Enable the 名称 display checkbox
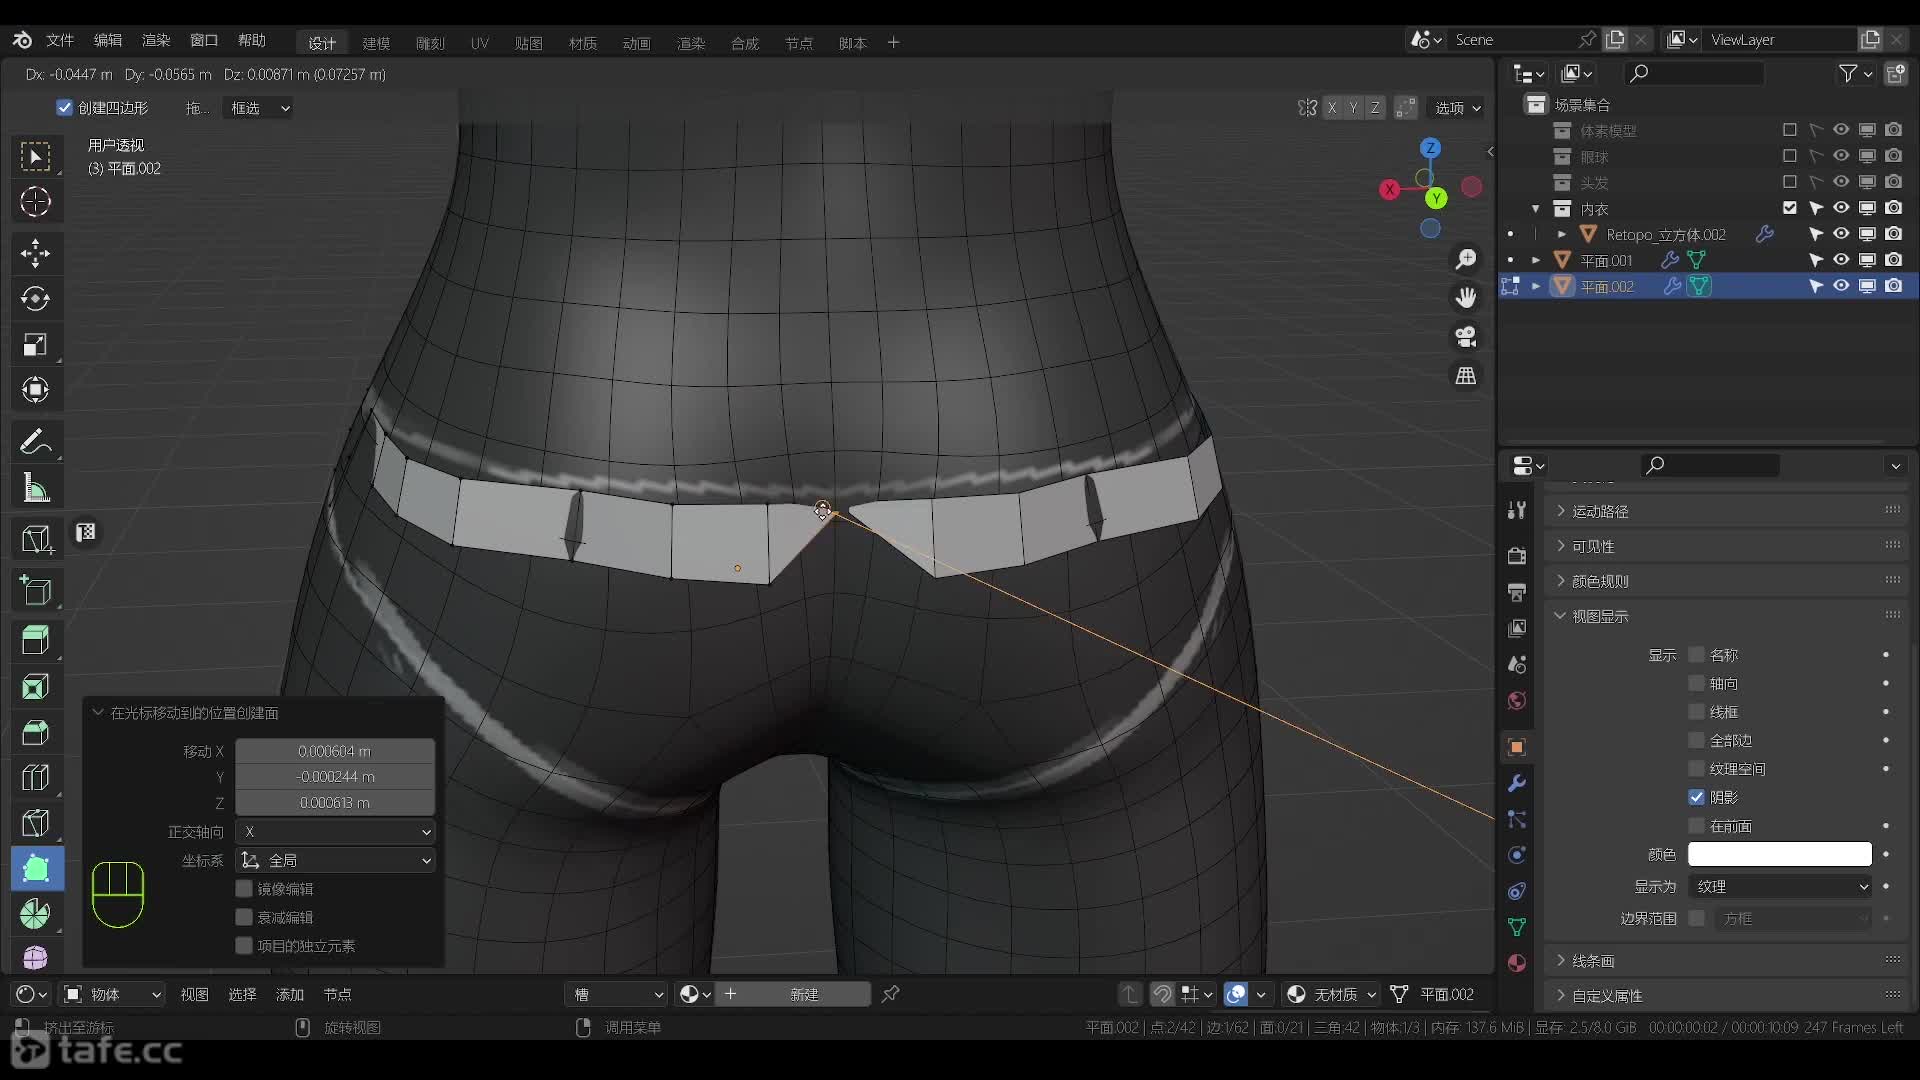Screen dimensions: 1920x1080 click(x=1697, y=655)
